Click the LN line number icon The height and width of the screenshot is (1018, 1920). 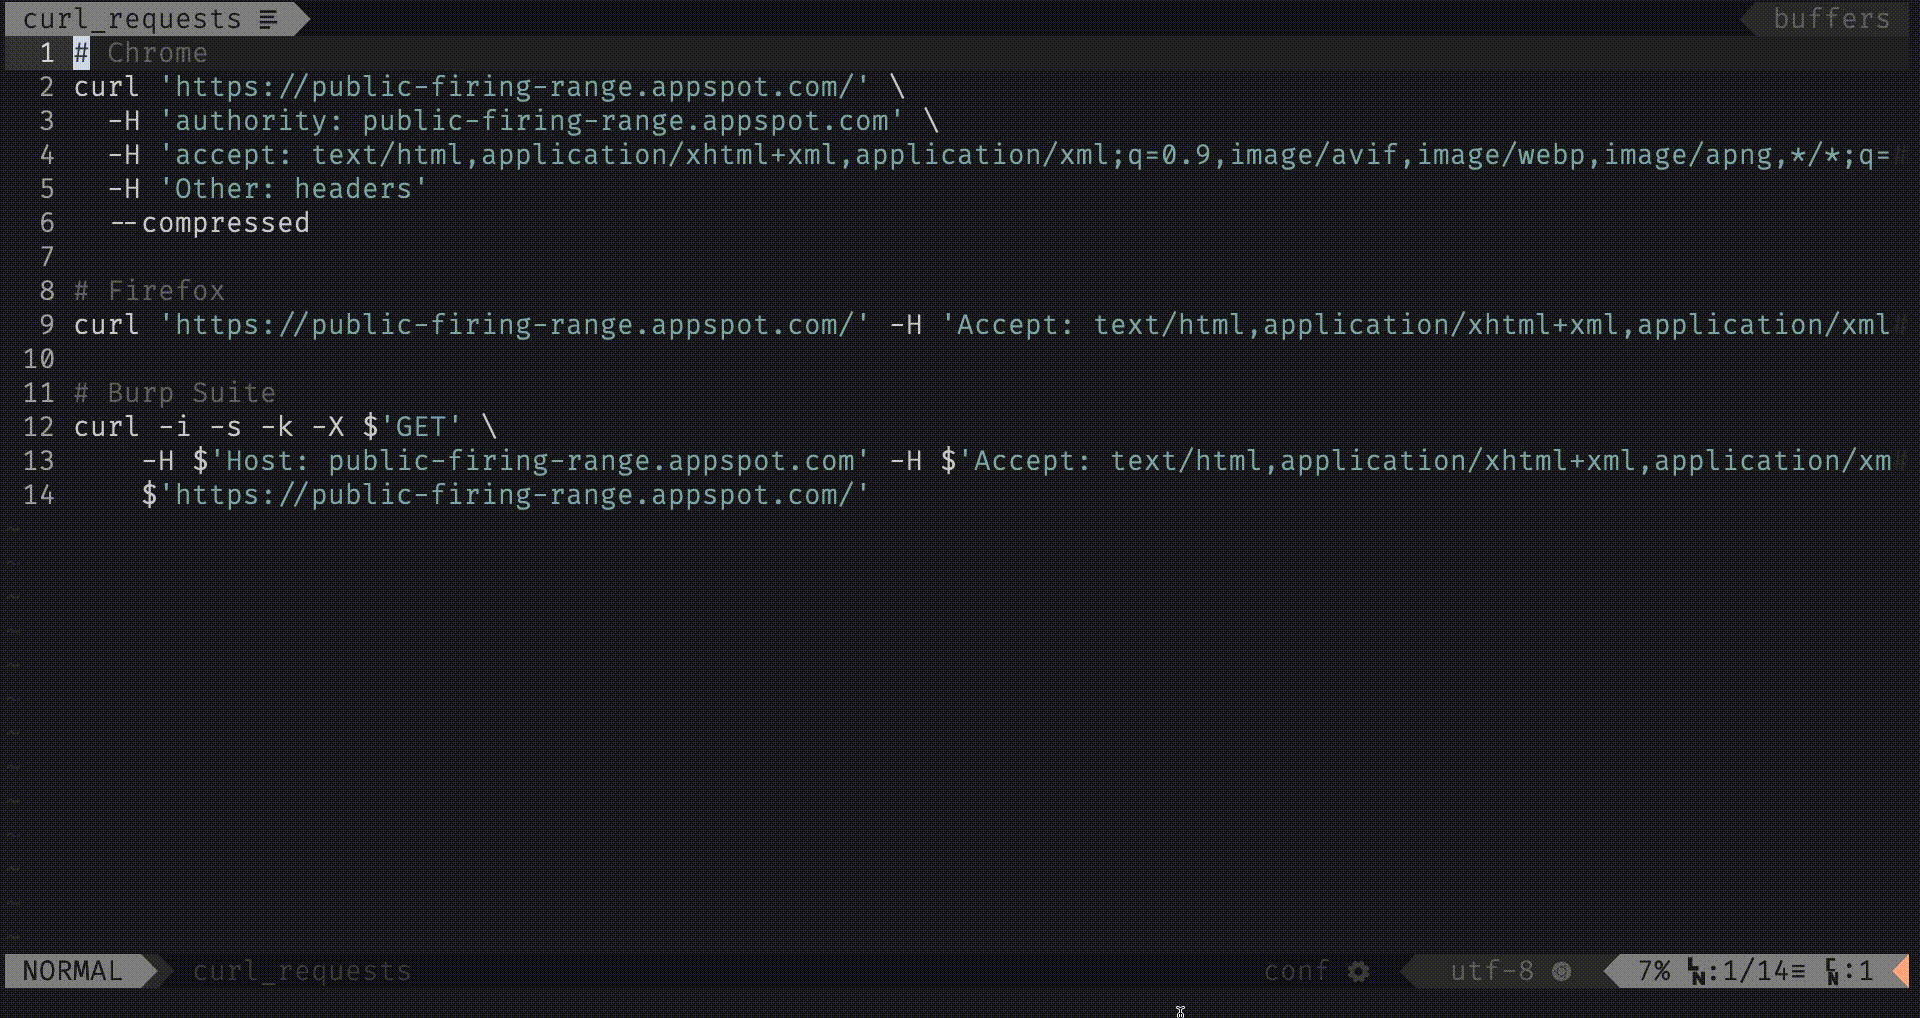(x=1696, y=971)
